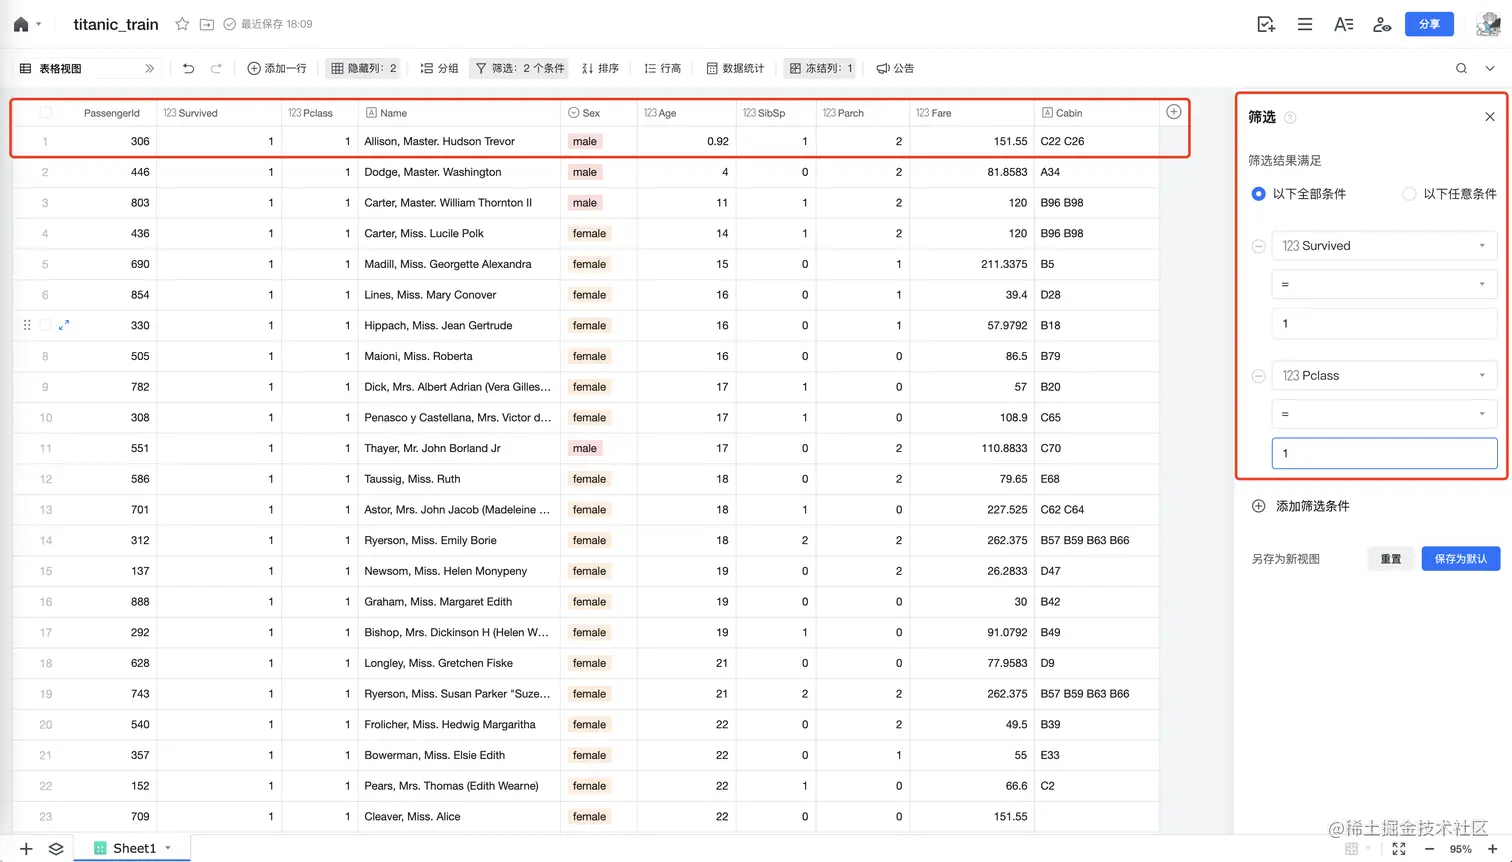The width and height of the screenshot is (1512, 862).
Task: Click the Name column header
Action: click(x=459, y=113)
